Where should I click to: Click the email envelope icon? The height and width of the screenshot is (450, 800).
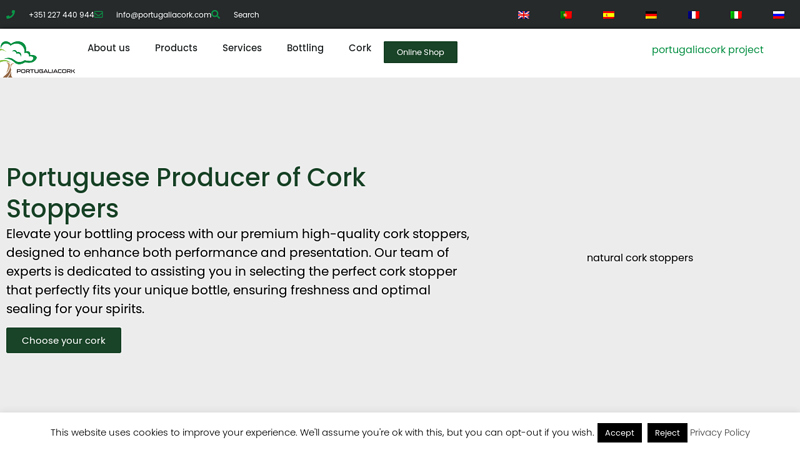[99, 15]
